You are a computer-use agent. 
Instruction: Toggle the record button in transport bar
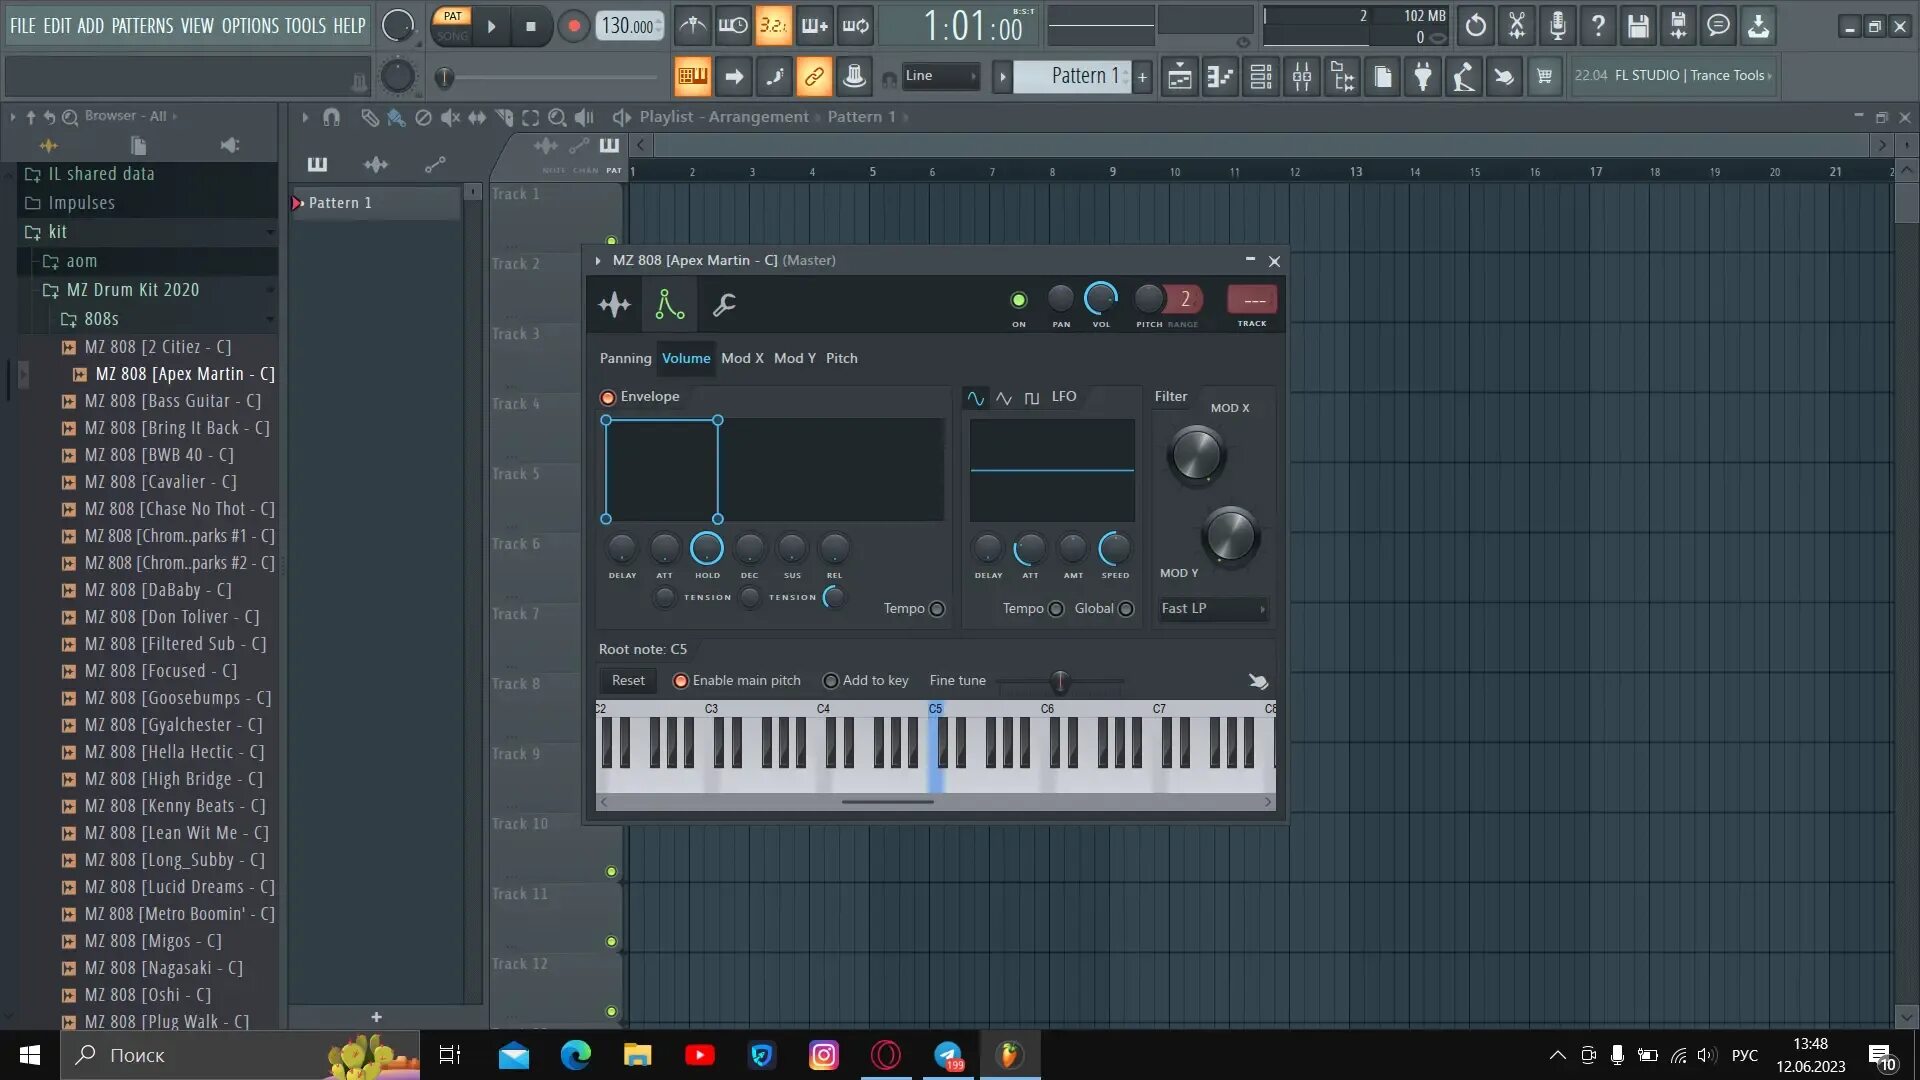tap(574, 24)
